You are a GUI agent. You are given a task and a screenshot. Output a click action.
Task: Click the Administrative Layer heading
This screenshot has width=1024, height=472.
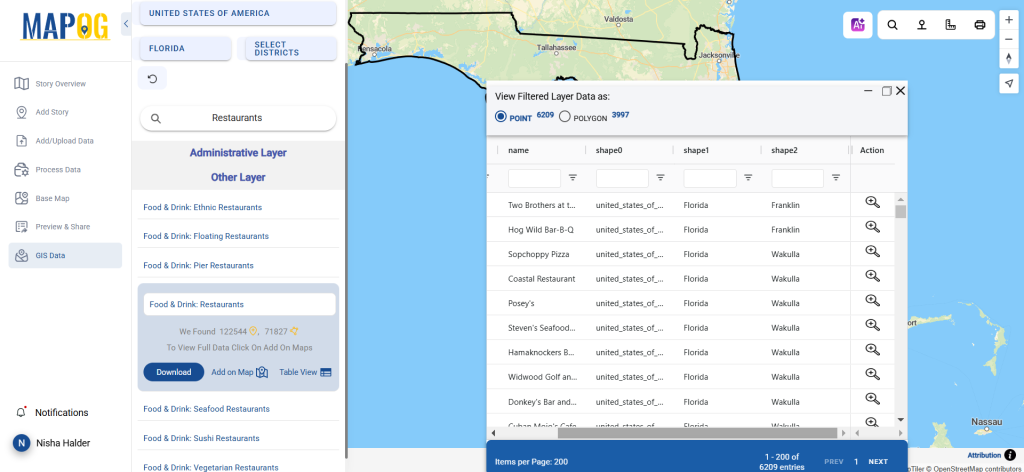(x=238, y=153)
